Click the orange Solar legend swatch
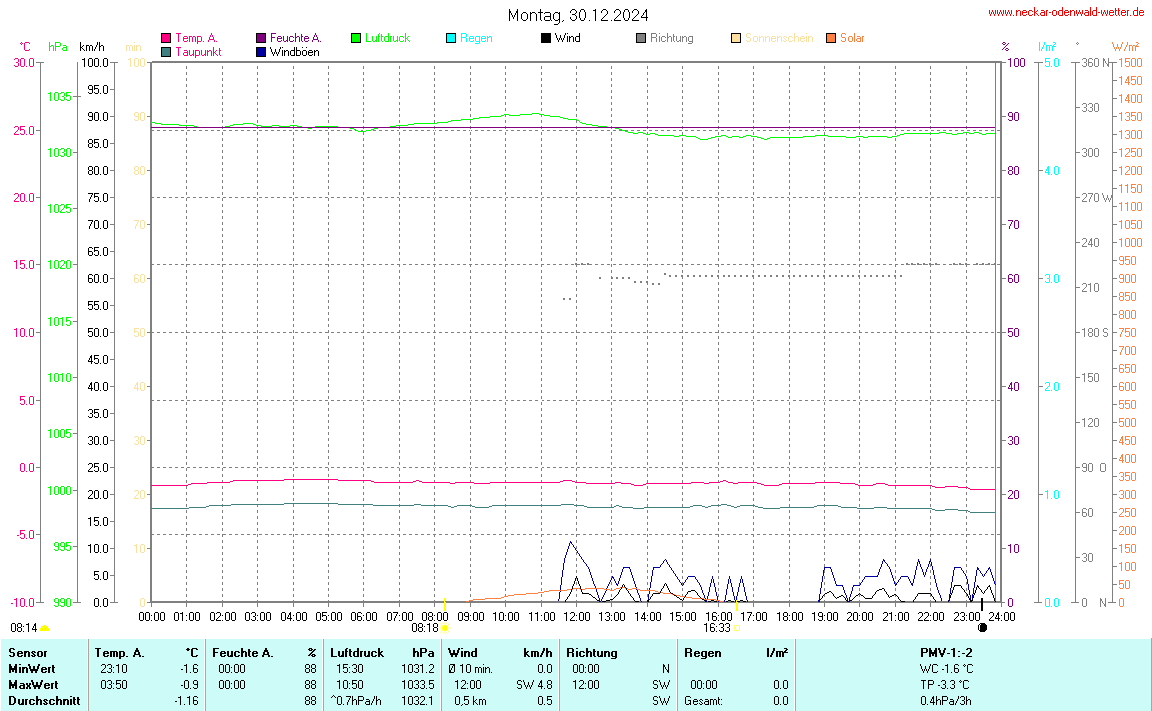The width and height of the screenshot is (1152, 711). (831, 38)
